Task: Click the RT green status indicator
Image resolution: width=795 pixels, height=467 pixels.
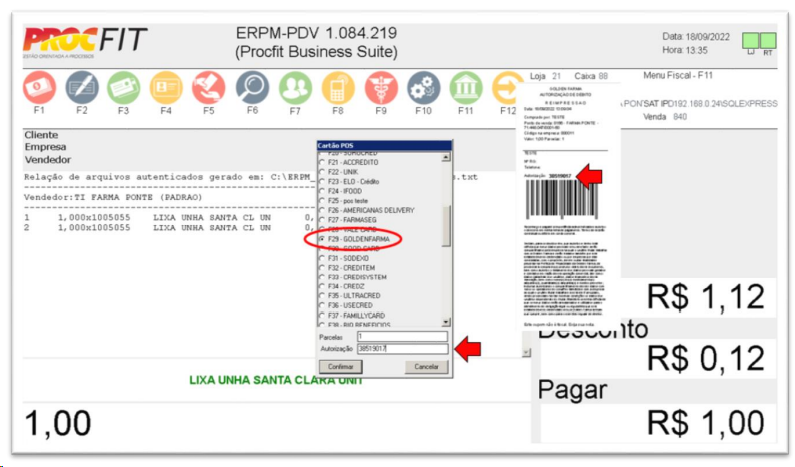Action: 768,41
